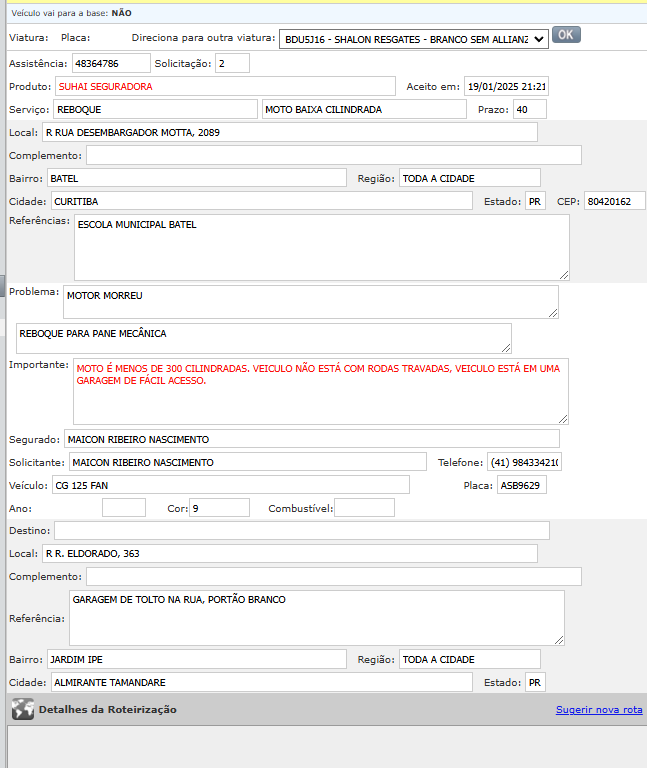Click the Aceito em date field
This screenshot has height=768, width=647.
coord(506,86)
